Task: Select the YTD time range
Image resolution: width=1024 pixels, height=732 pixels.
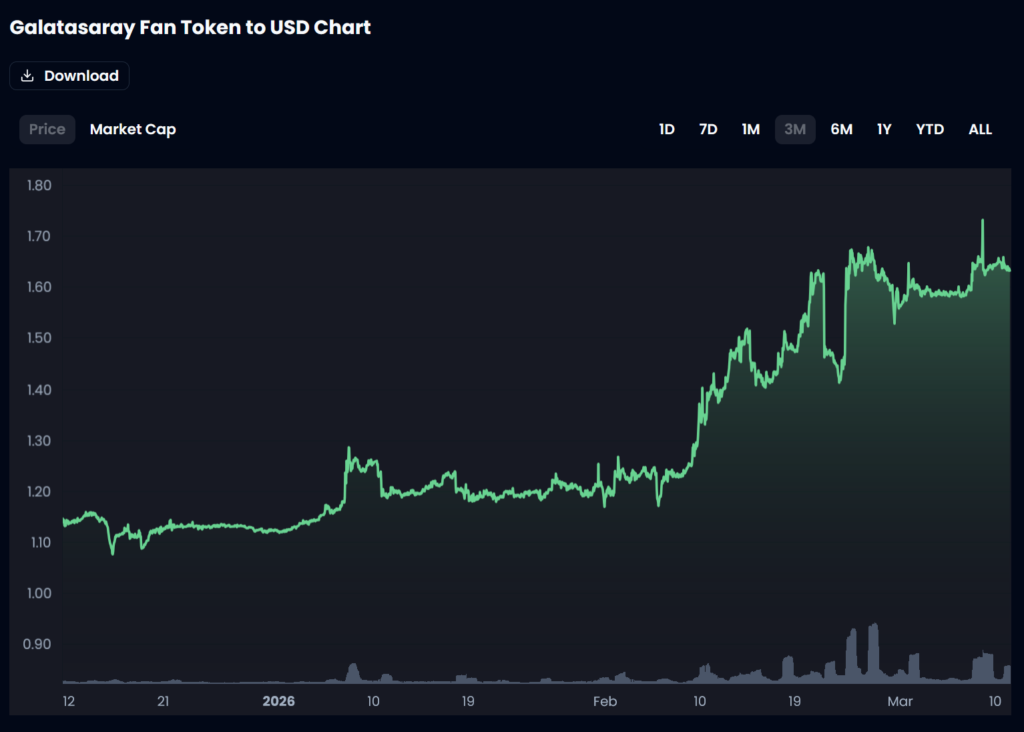Action: [930, 129]
